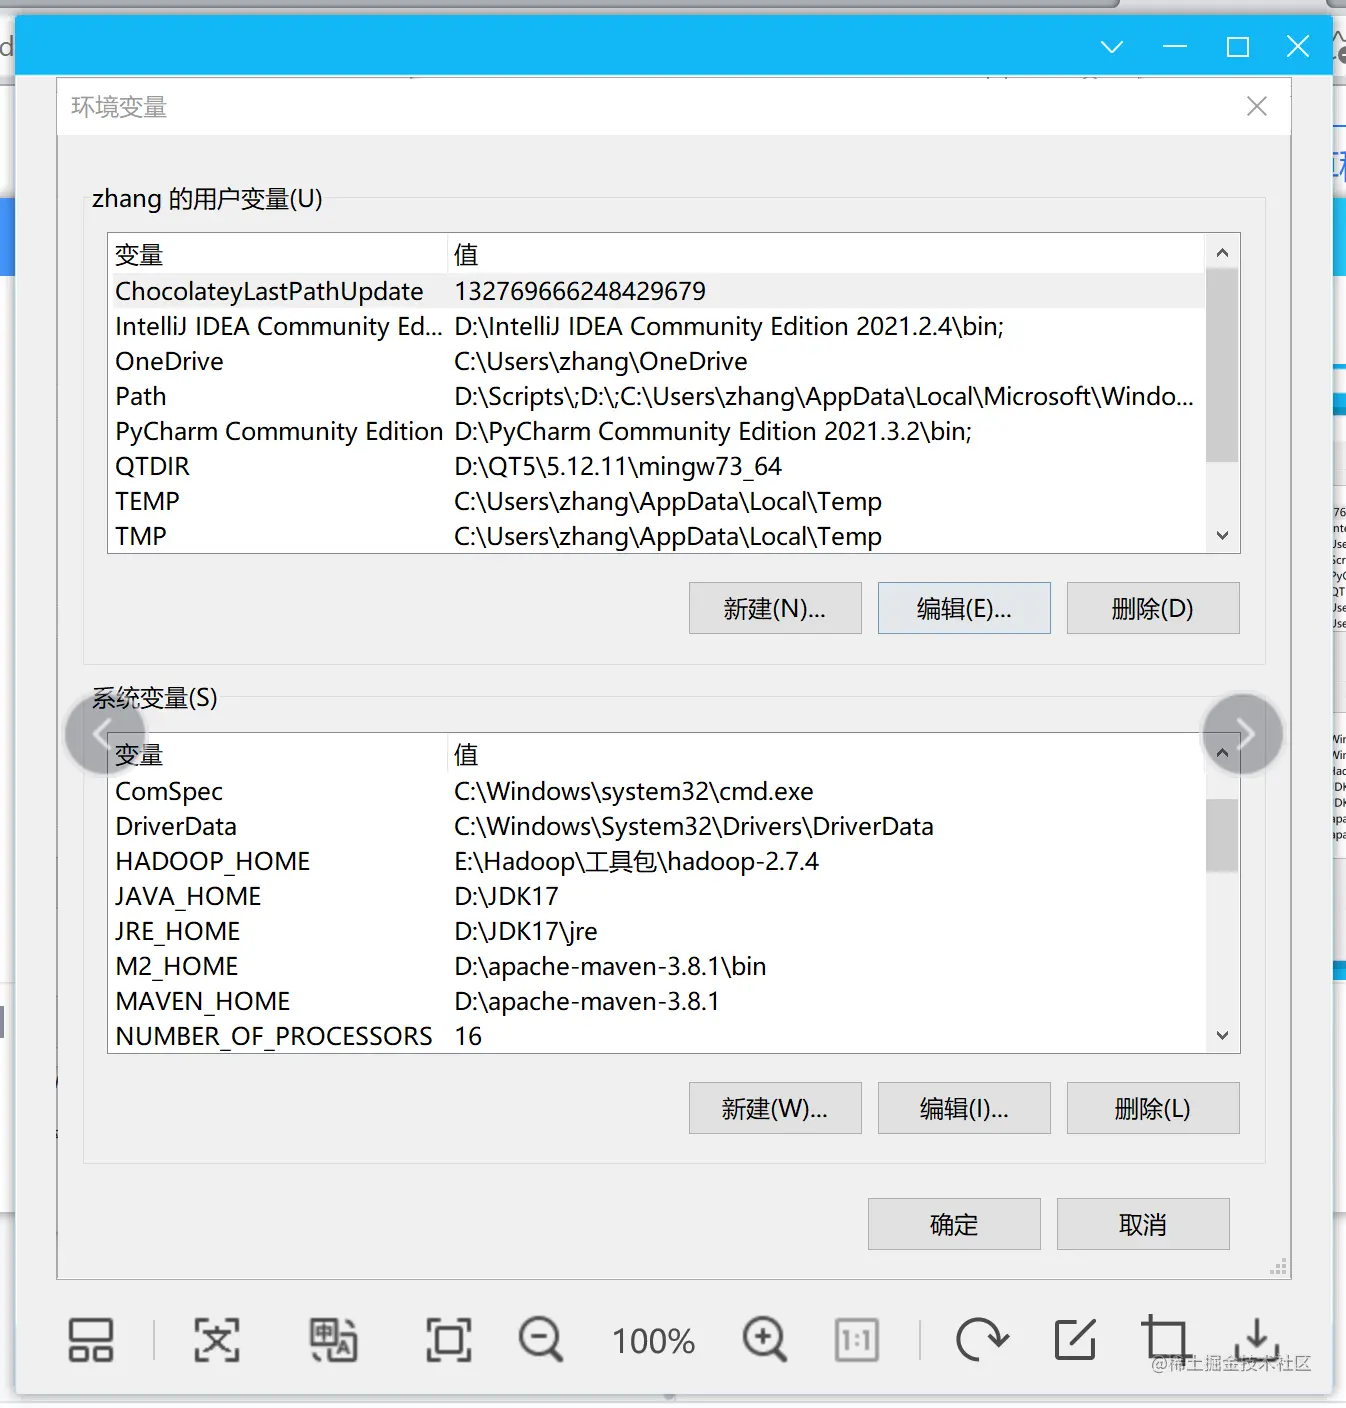
Task: Confirm with the 确定 button
Action: 954,1224
